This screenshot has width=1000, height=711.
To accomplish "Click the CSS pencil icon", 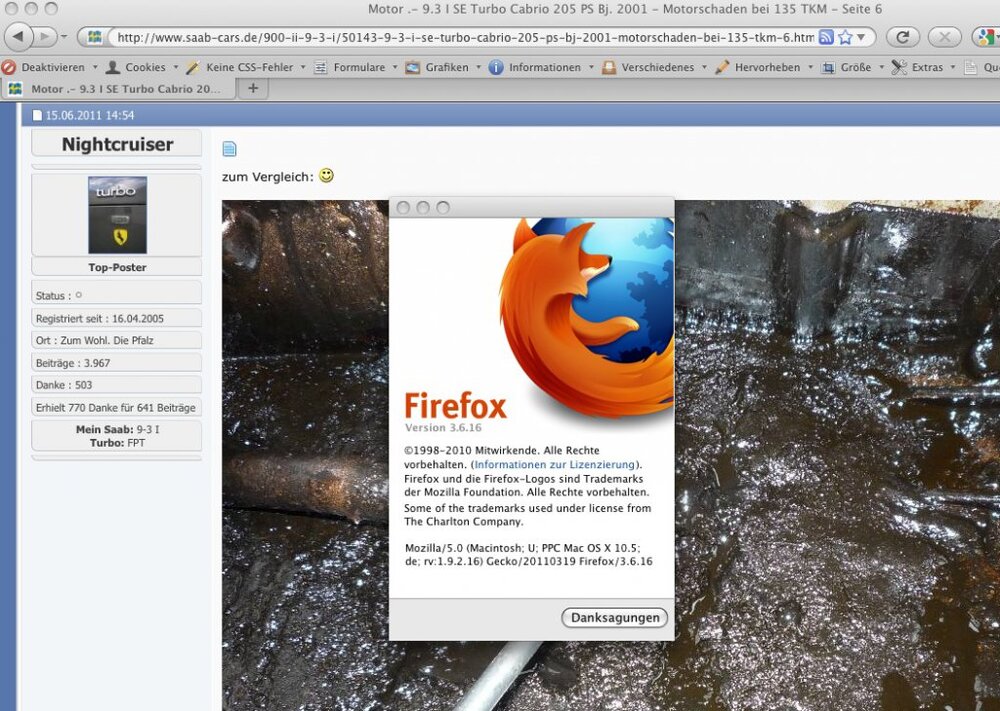I will pos(193,67).
